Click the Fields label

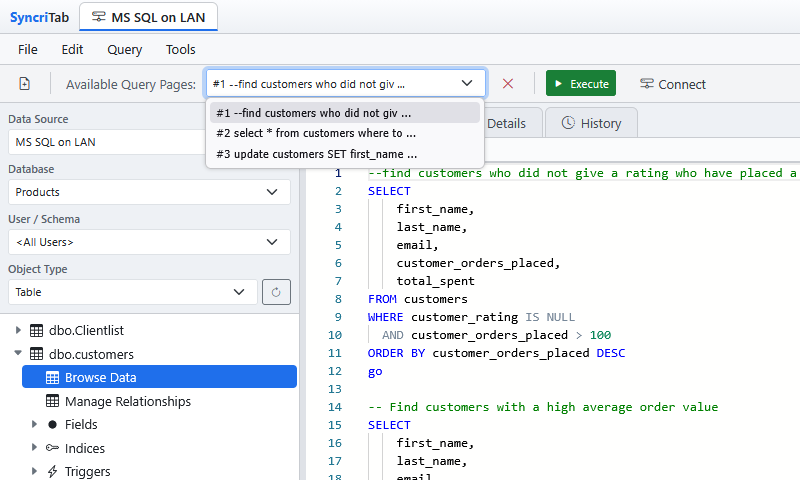click(x=81, y=424)
